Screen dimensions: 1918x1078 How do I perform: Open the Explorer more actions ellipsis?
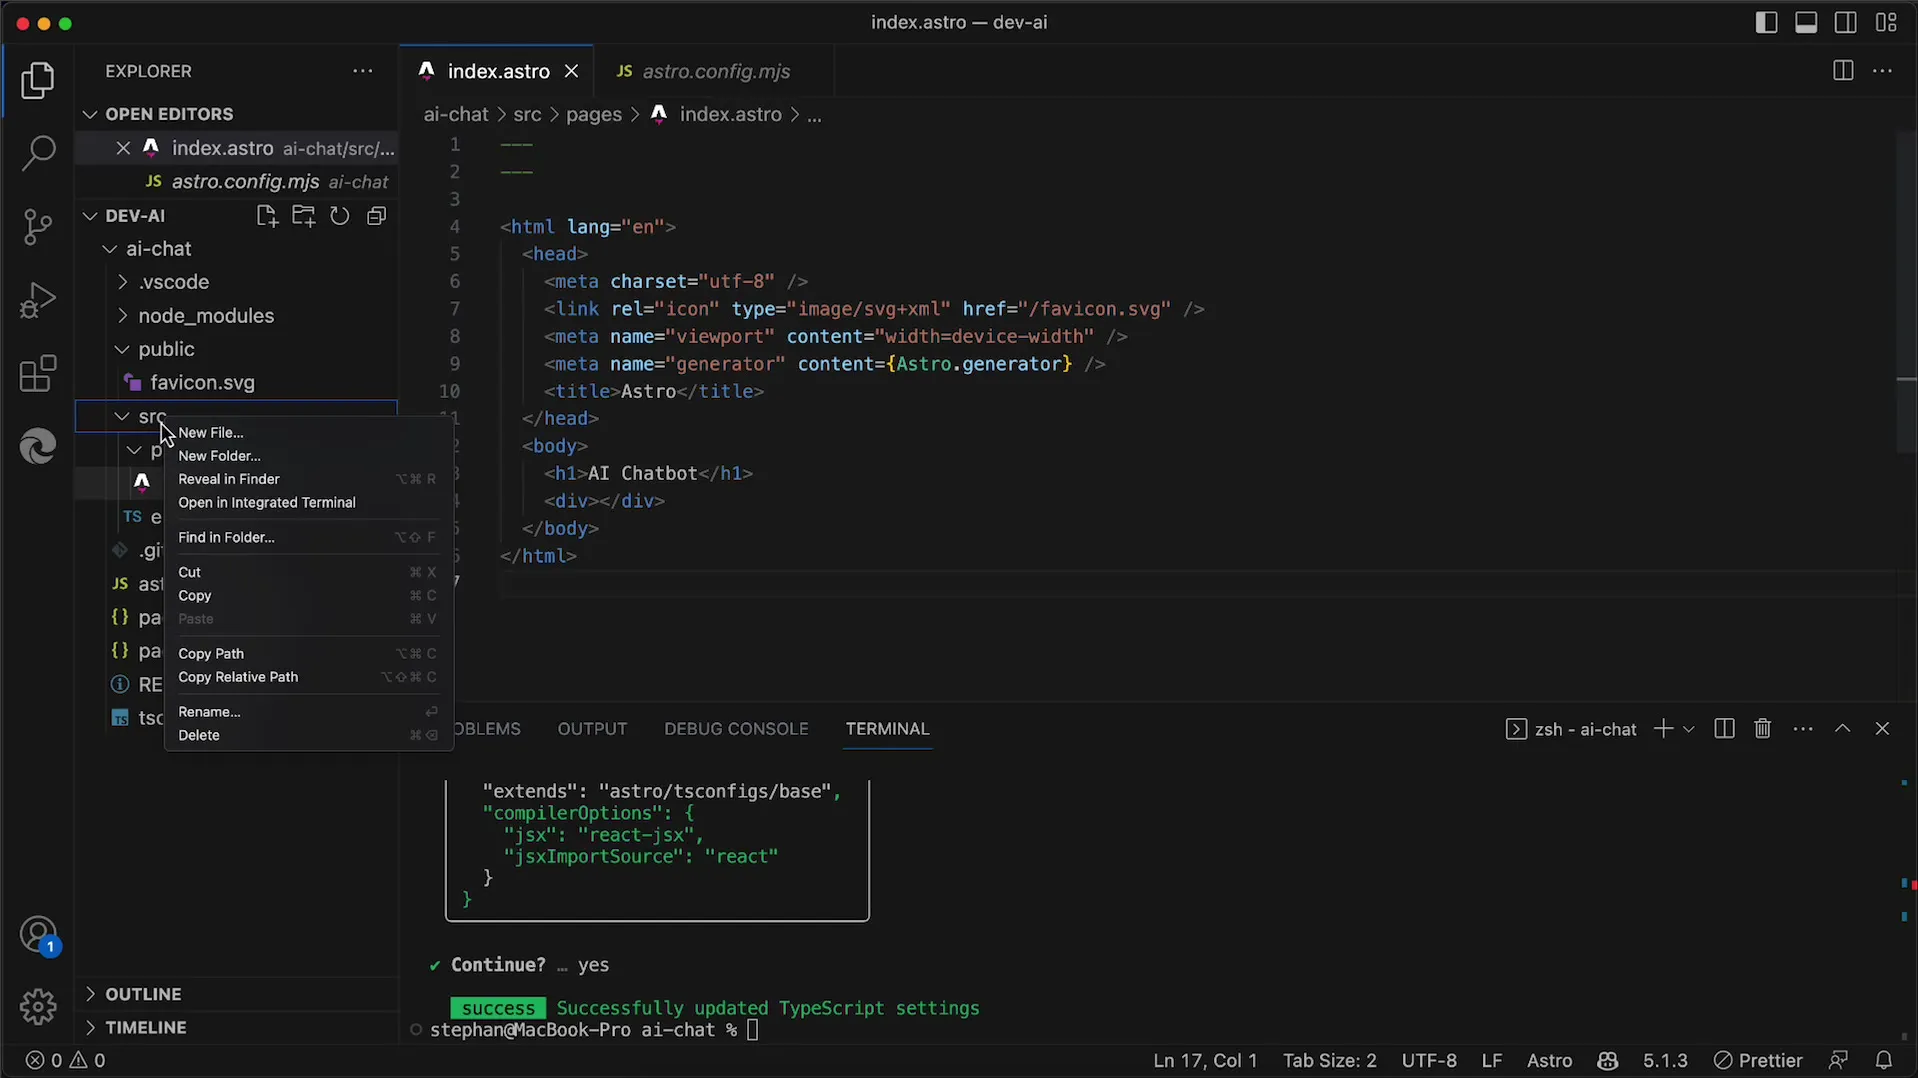click(363, 71)
